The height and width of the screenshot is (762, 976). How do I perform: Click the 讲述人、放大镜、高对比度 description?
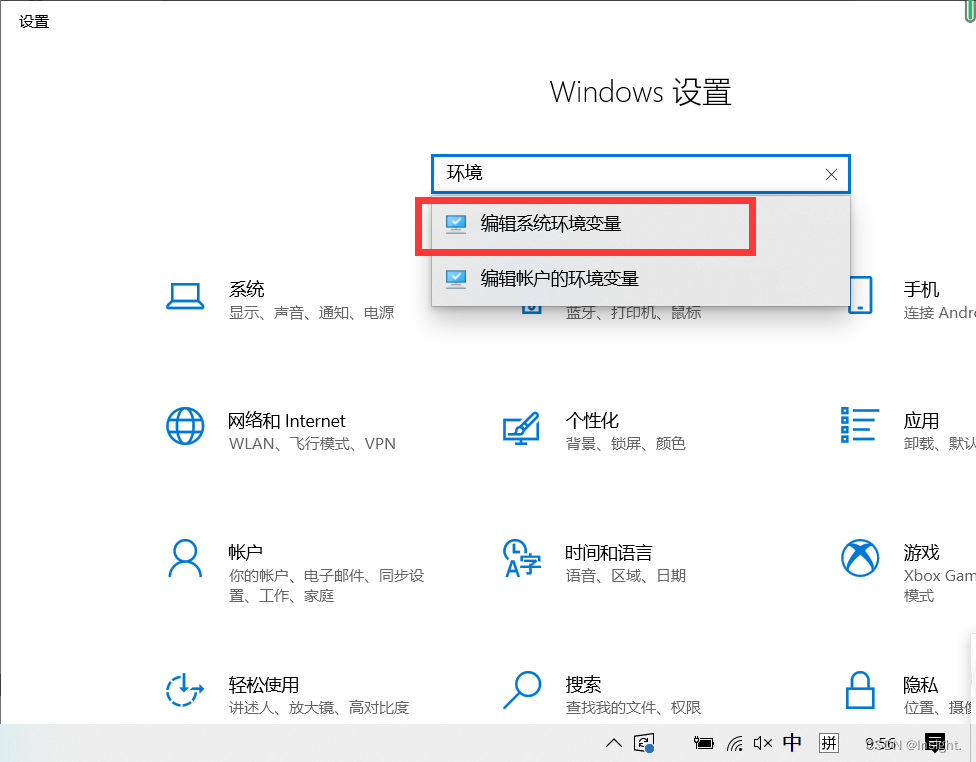319,708
